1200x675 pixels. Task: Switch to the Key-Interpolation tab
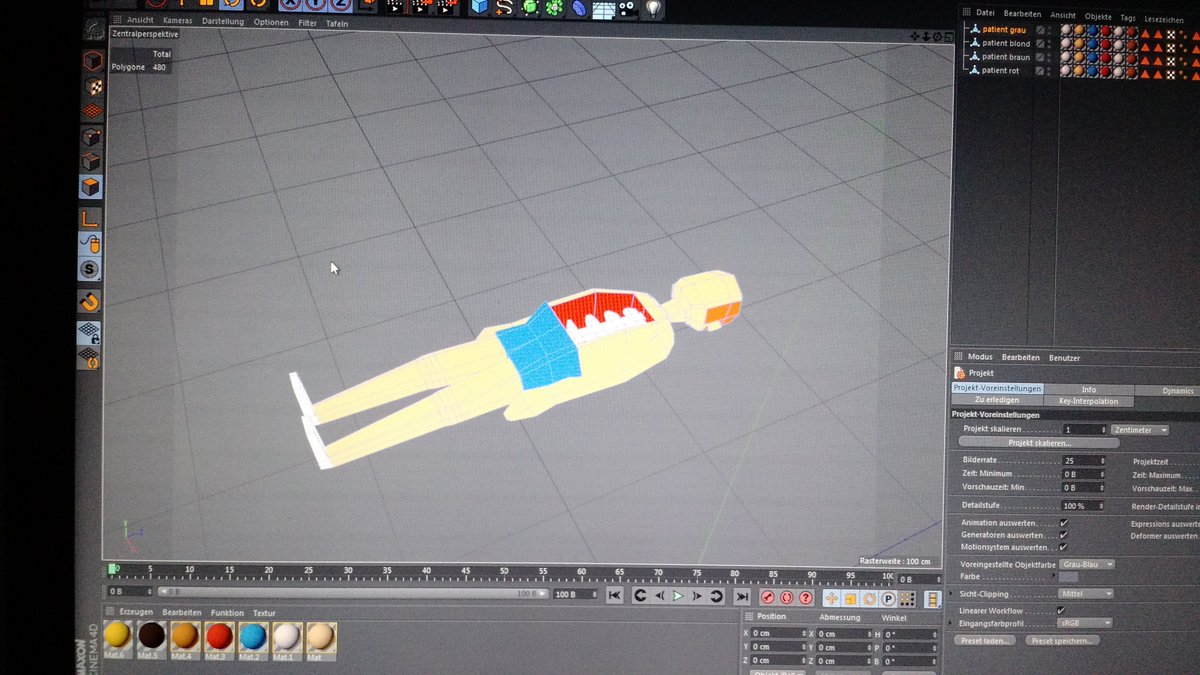pos(1088,401)
